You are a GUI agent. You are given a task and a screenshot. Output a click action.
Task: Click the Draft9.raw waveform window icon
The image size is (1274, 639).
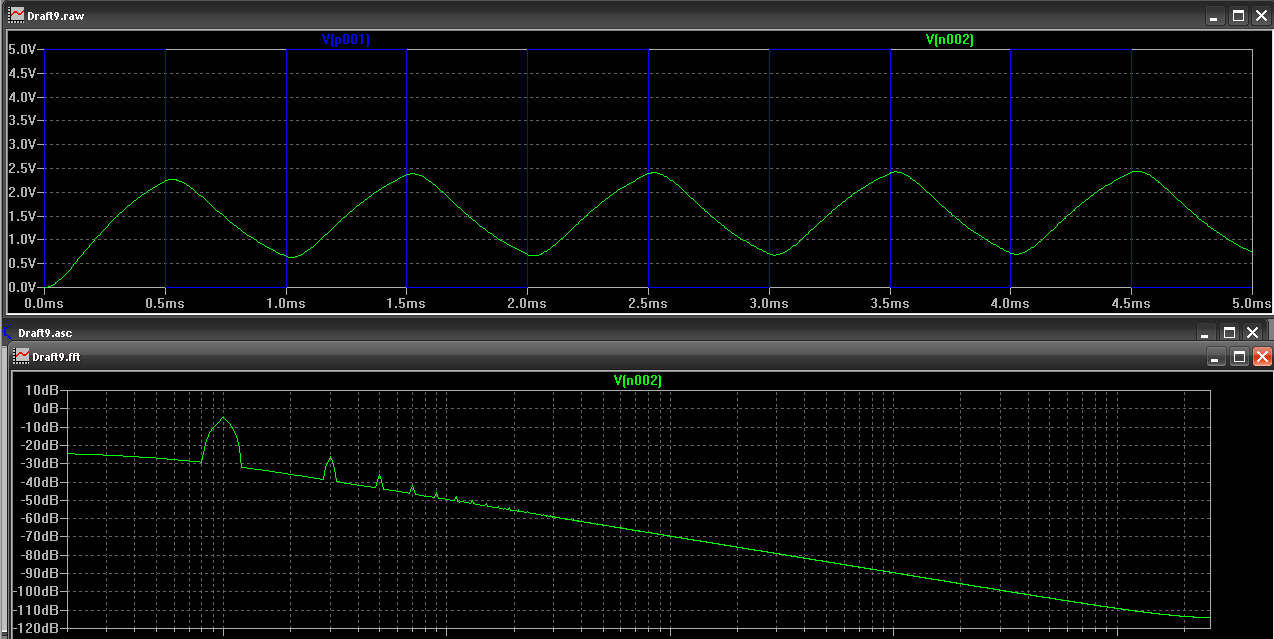17,16
